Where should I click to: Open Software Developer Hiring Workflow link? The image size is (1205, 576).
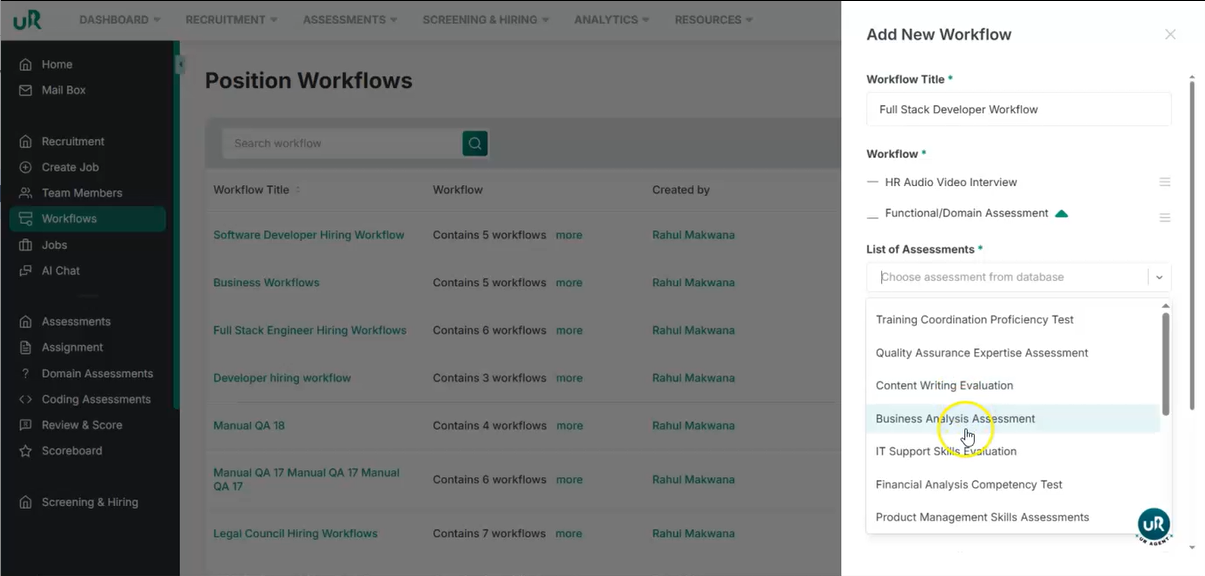coord(308,235)
